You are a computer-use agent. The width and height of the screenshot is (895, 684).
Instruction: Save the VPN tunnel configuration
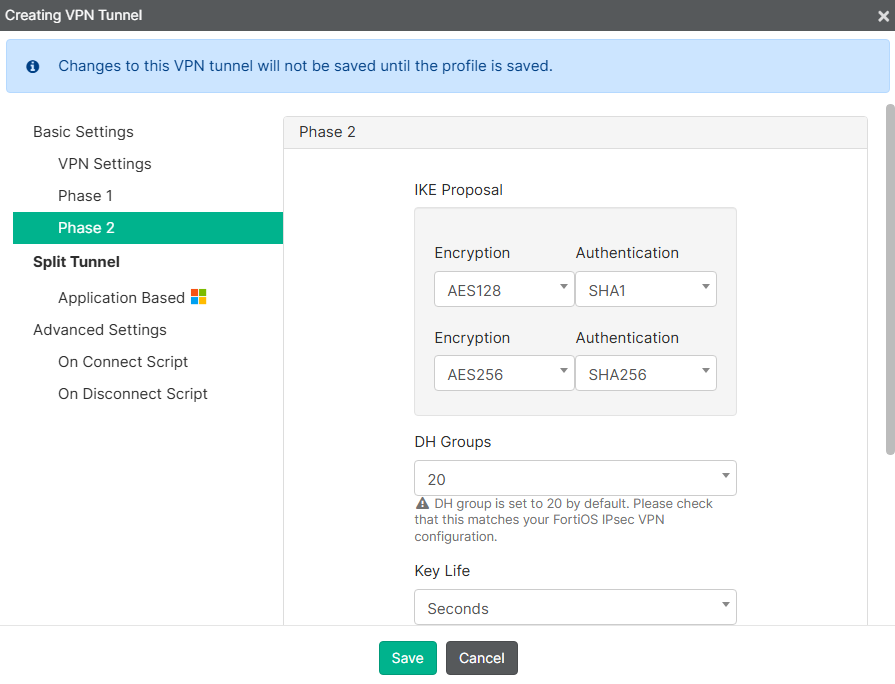point(407,658)
